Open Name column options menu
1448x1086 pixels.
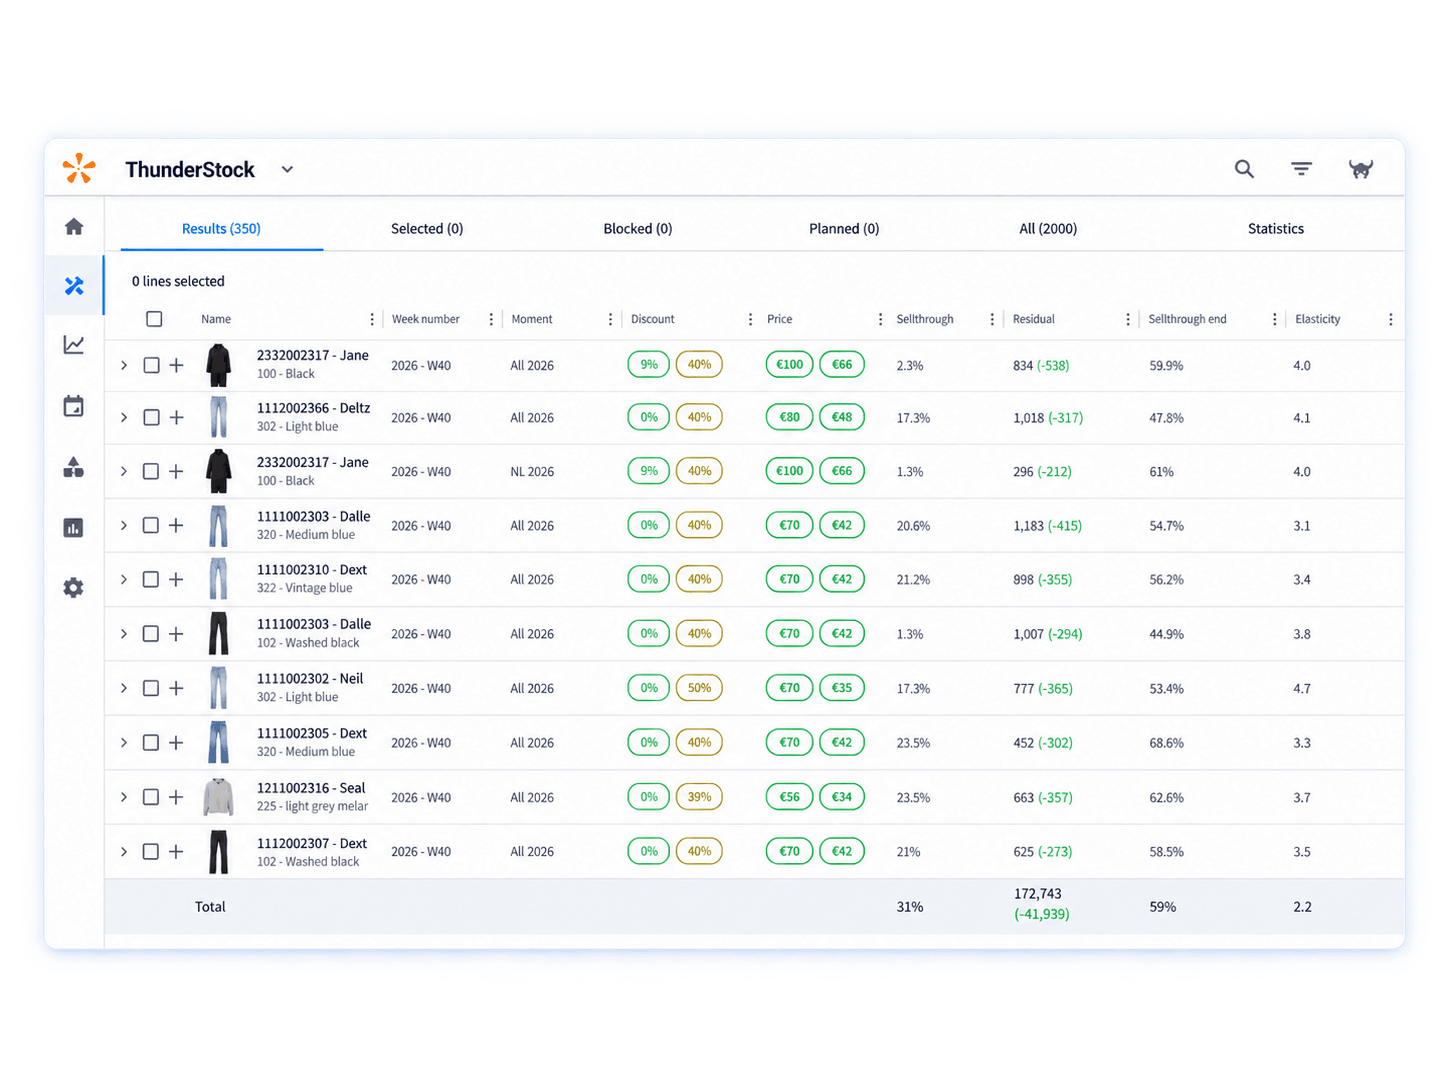click(x=372, y=319)
